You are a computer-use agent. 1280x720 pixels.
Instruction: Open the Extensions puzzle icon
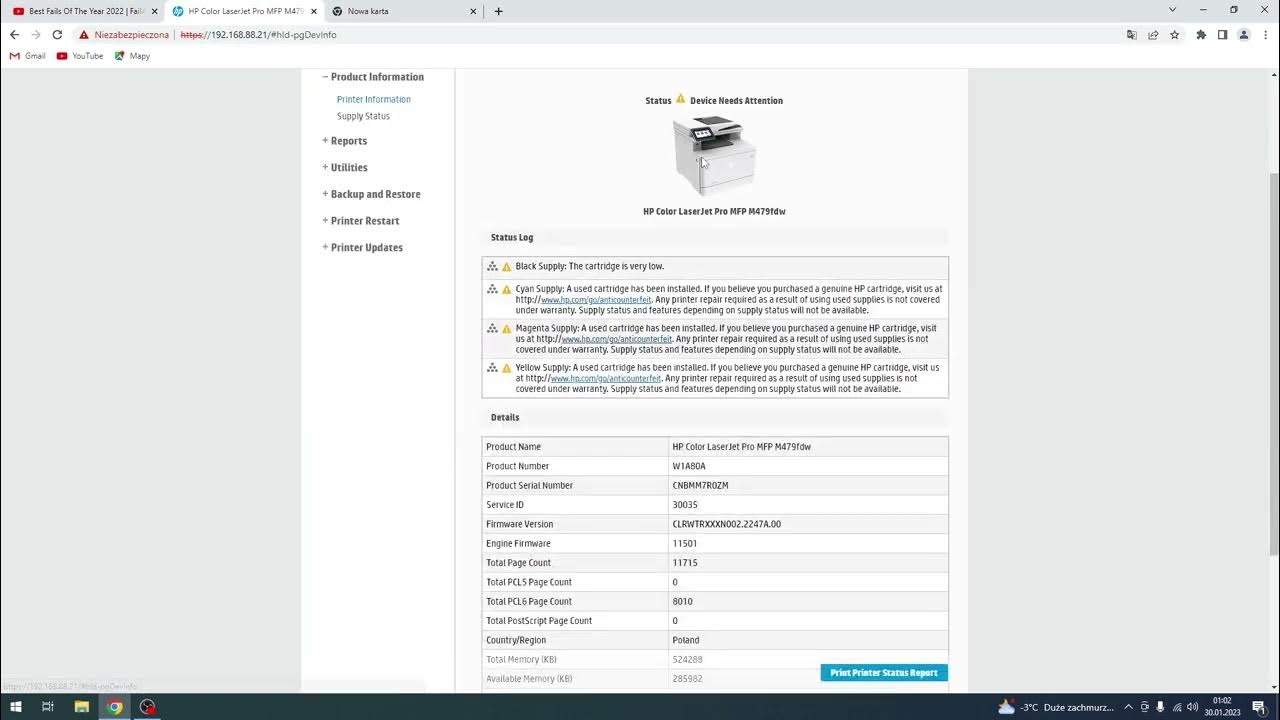tap(1201, 34)
